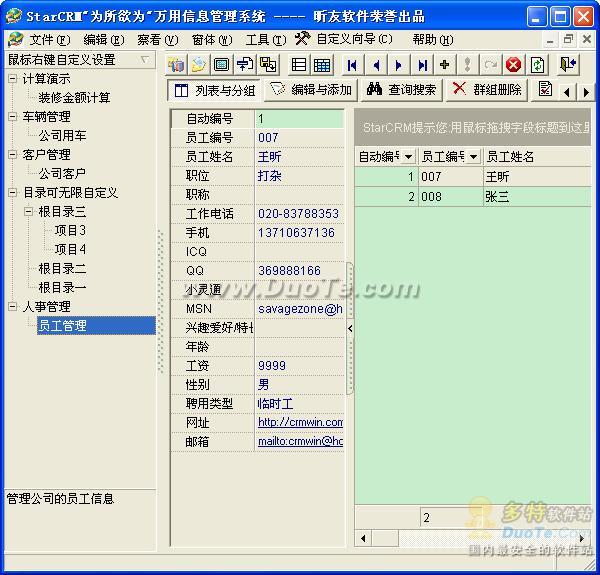Open the 编辑(E) menu
The height and width of the screenshot is (575, 600).
tap(104, 39)
